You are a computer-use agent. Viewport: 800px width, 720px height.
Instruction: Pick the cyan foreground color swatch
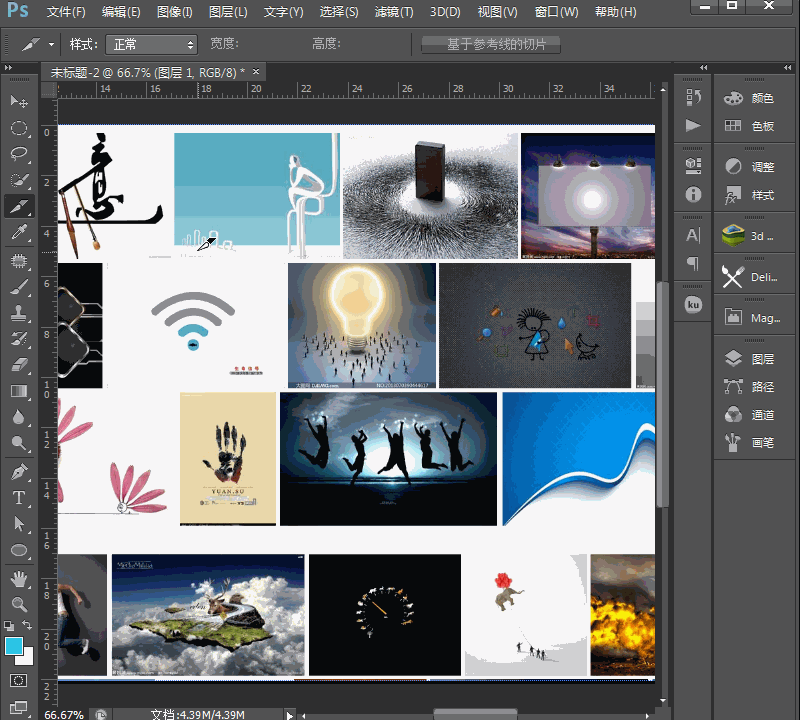(12, 644)
